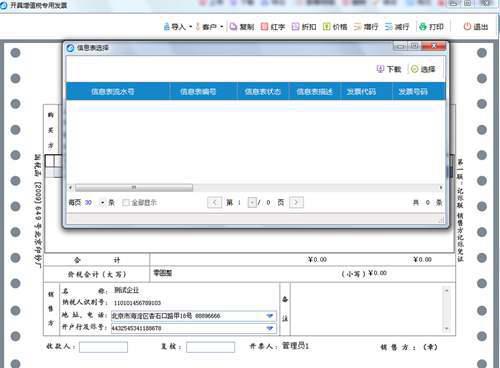The width and height of the screenshot is (500, 368).
Task: Maximize the 信息表选择 dialog
Action: tap(414, 46)
